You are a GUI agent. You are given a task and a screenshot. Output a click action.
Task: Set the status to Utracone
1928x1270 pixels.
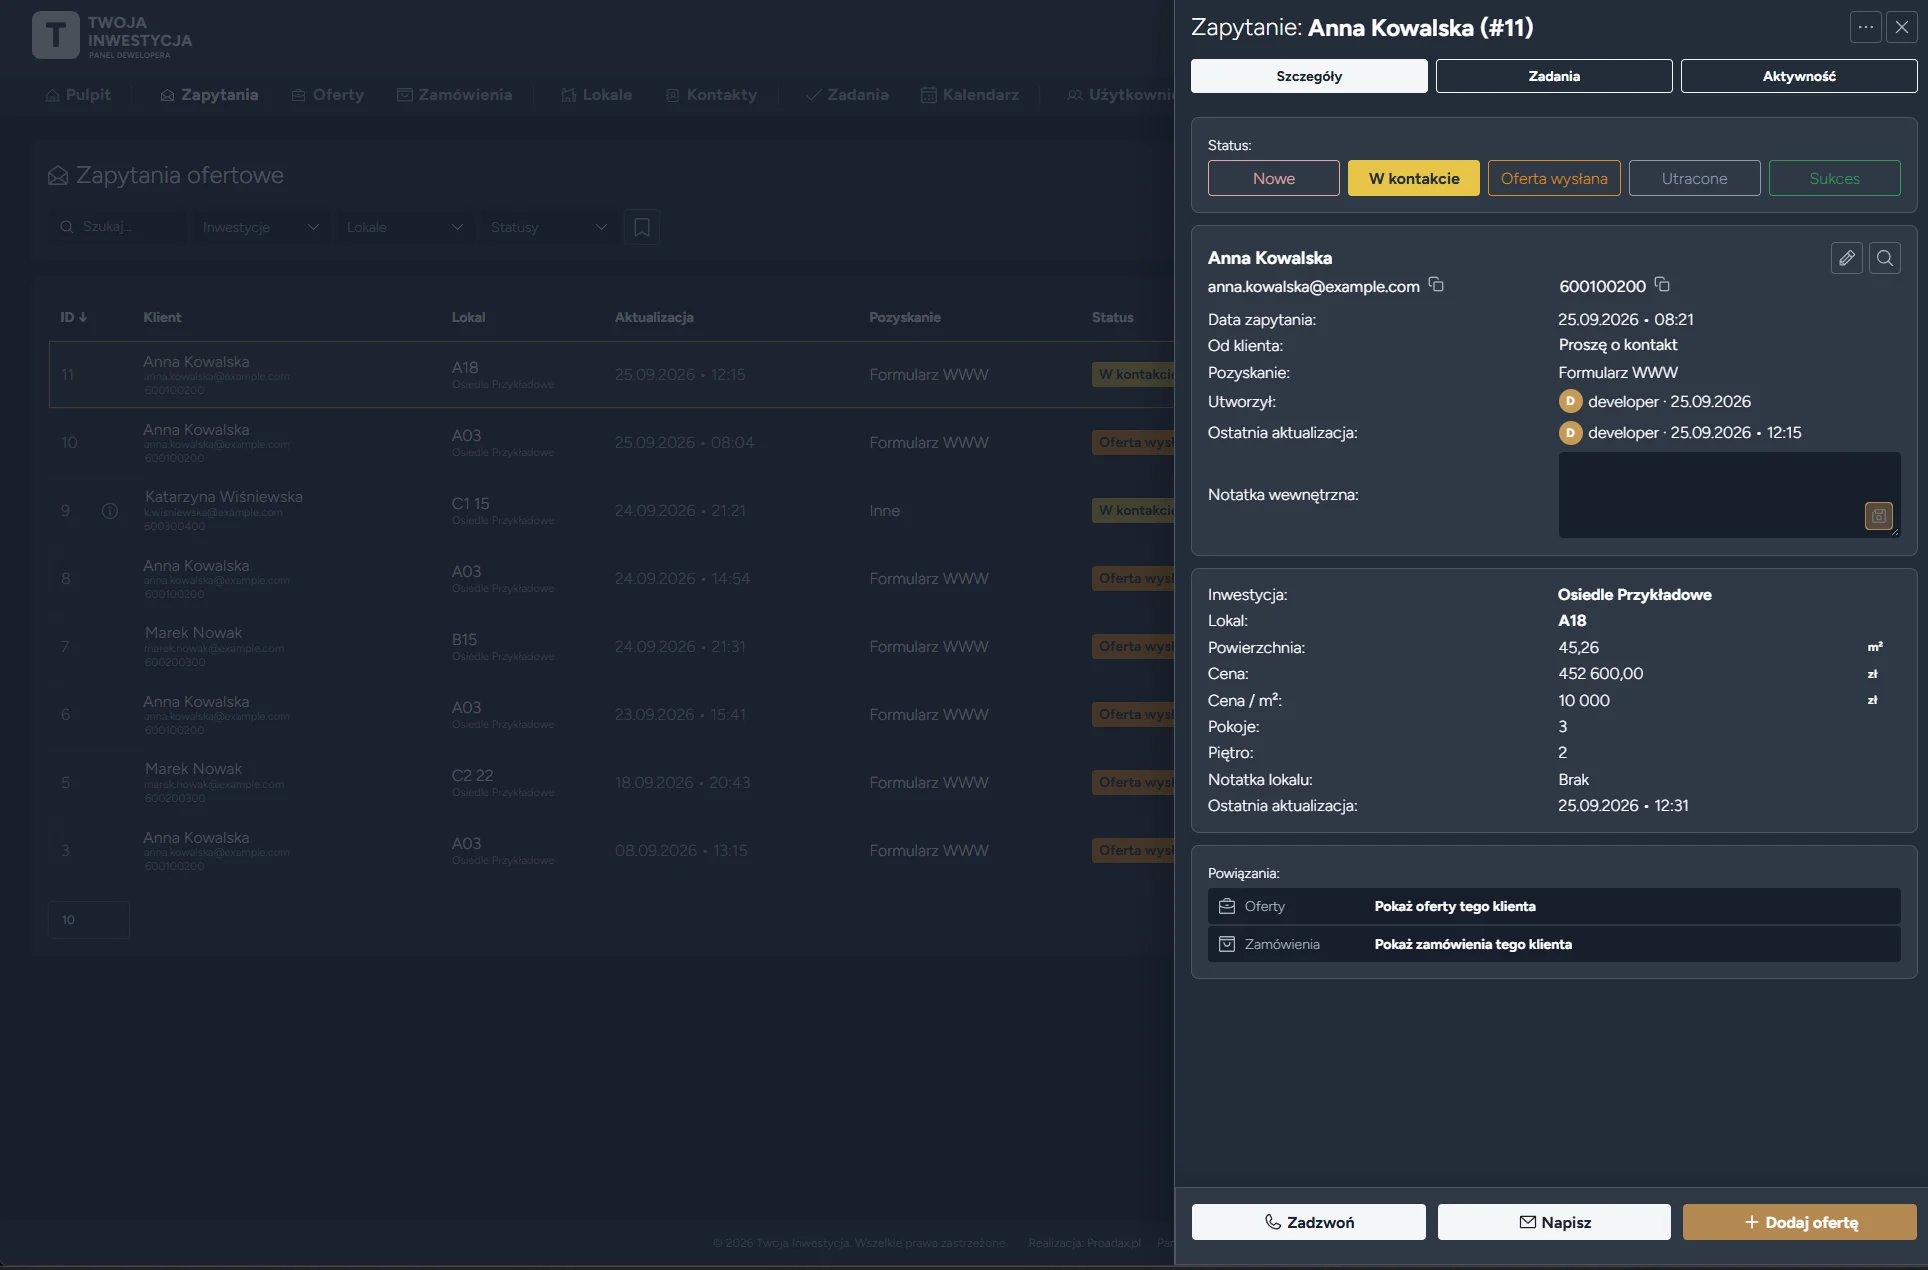pos(1695,178)
